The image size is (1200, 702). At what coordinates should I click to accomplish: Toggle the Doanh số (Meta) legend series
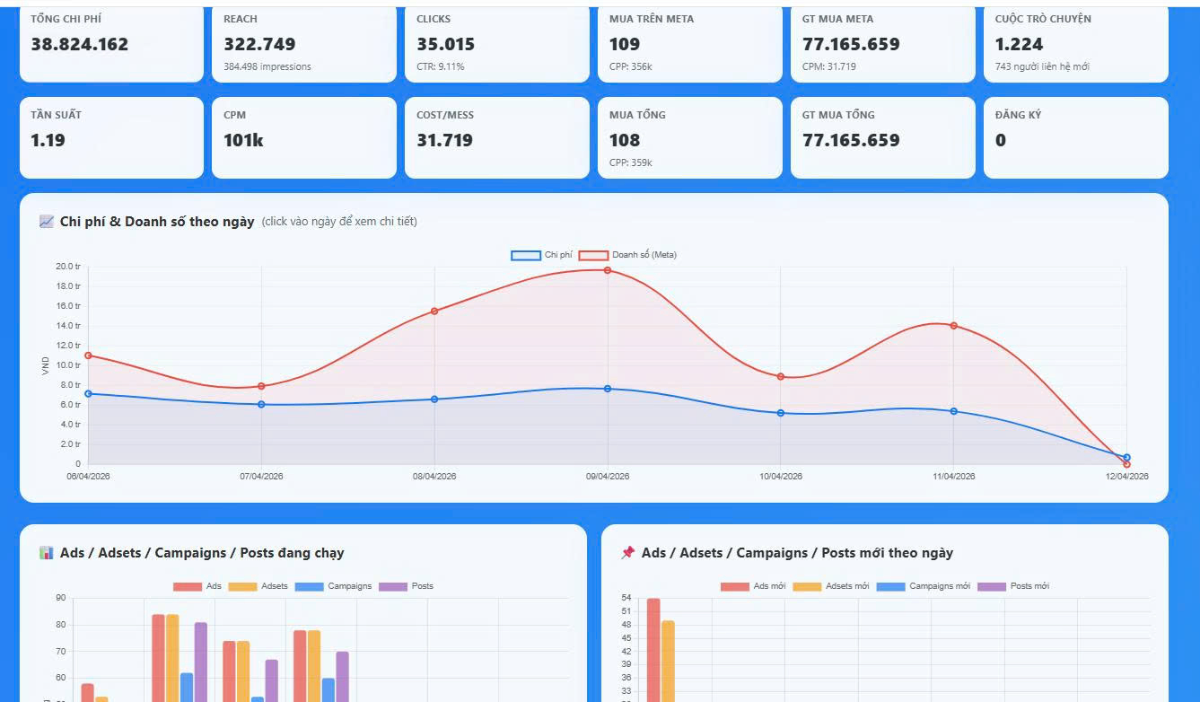pyautogui.click(x=628, y=255)
